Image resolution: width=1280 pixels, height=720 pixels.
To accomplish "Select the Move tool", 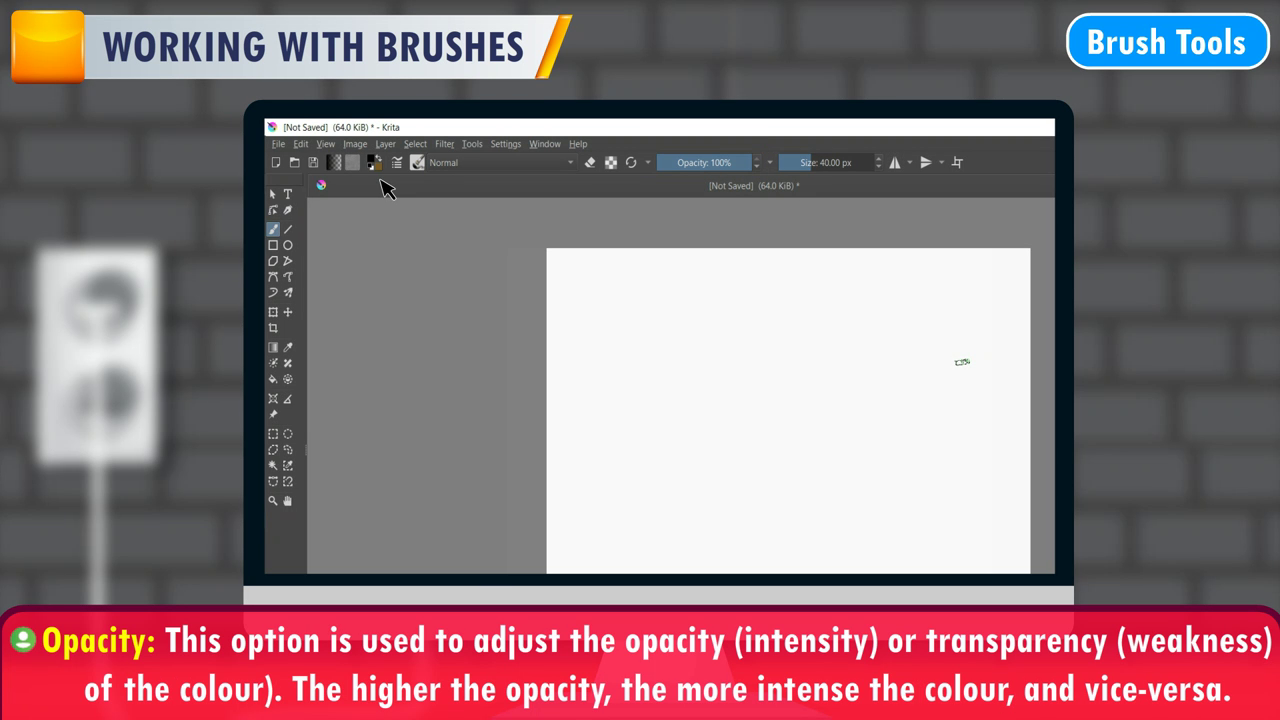I will (x=288, y=312).
